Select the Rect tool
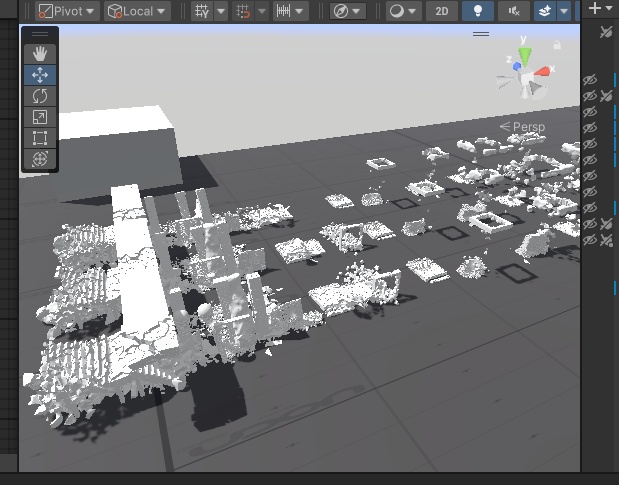 40,138
